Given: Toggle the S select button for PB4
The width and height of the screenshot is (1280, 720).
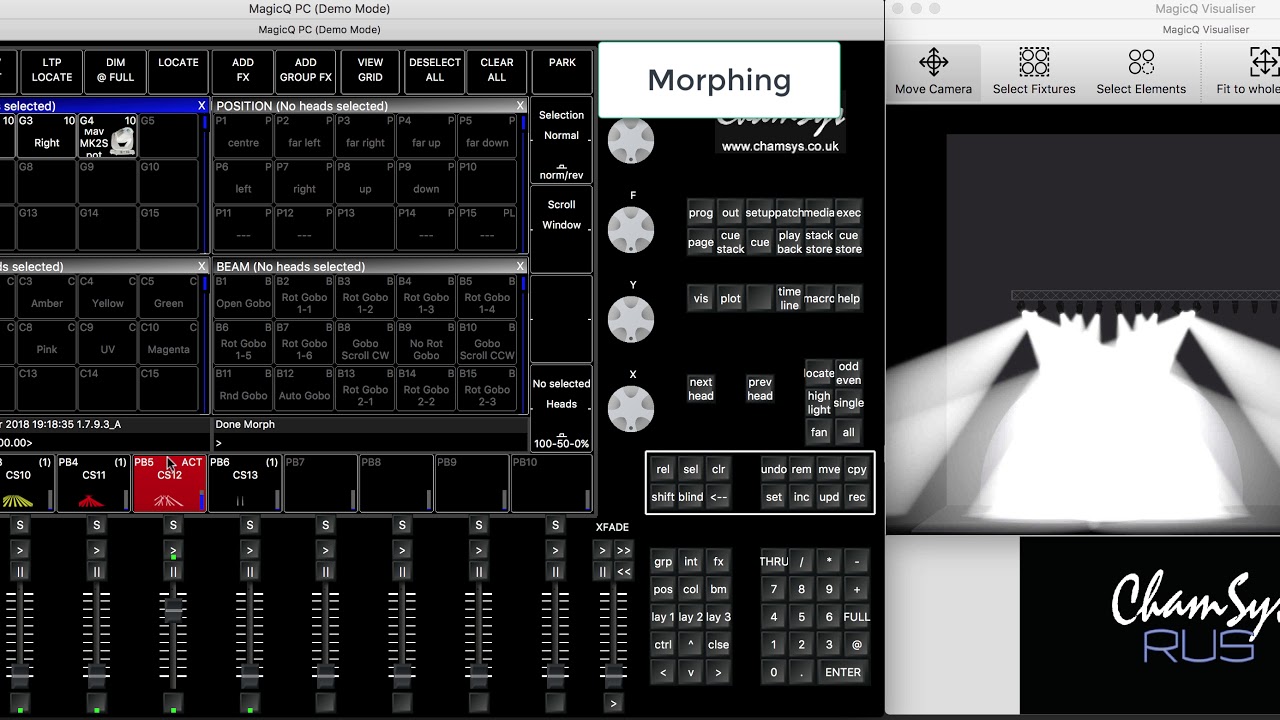Looking at the screenshot, I should click(x=96, y=525).
